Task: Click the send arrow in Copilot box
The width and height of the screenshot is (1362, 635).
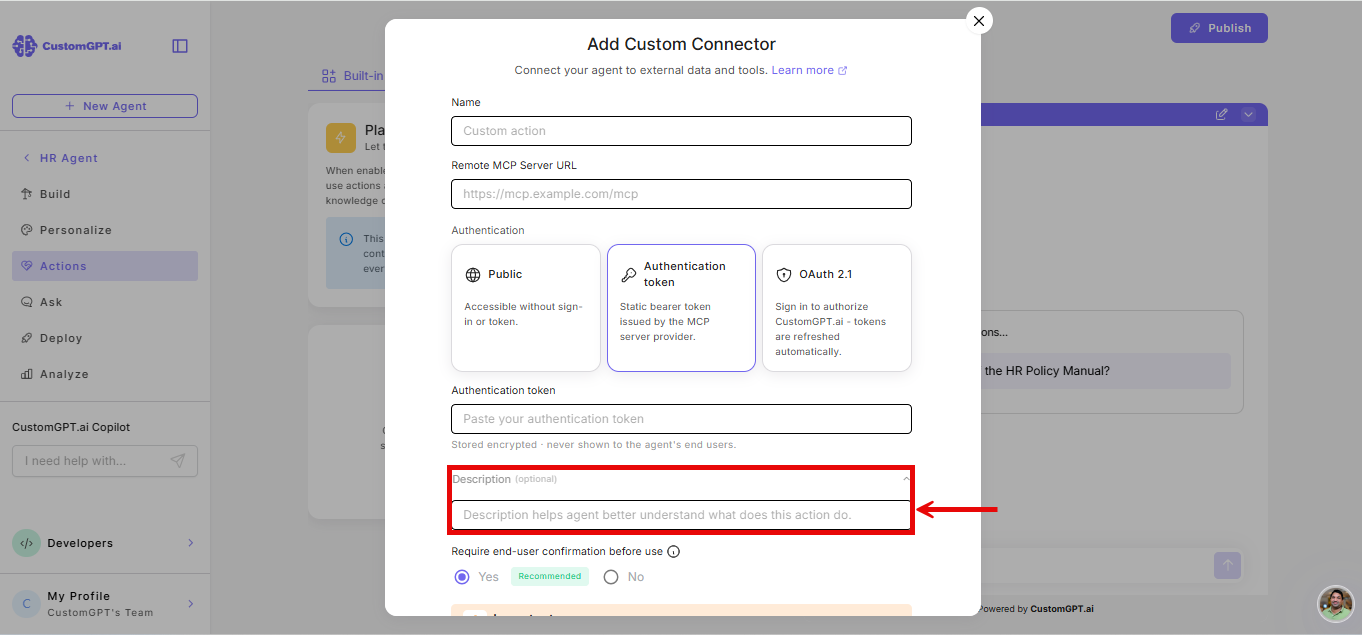Action: click(x=177, y=461)
